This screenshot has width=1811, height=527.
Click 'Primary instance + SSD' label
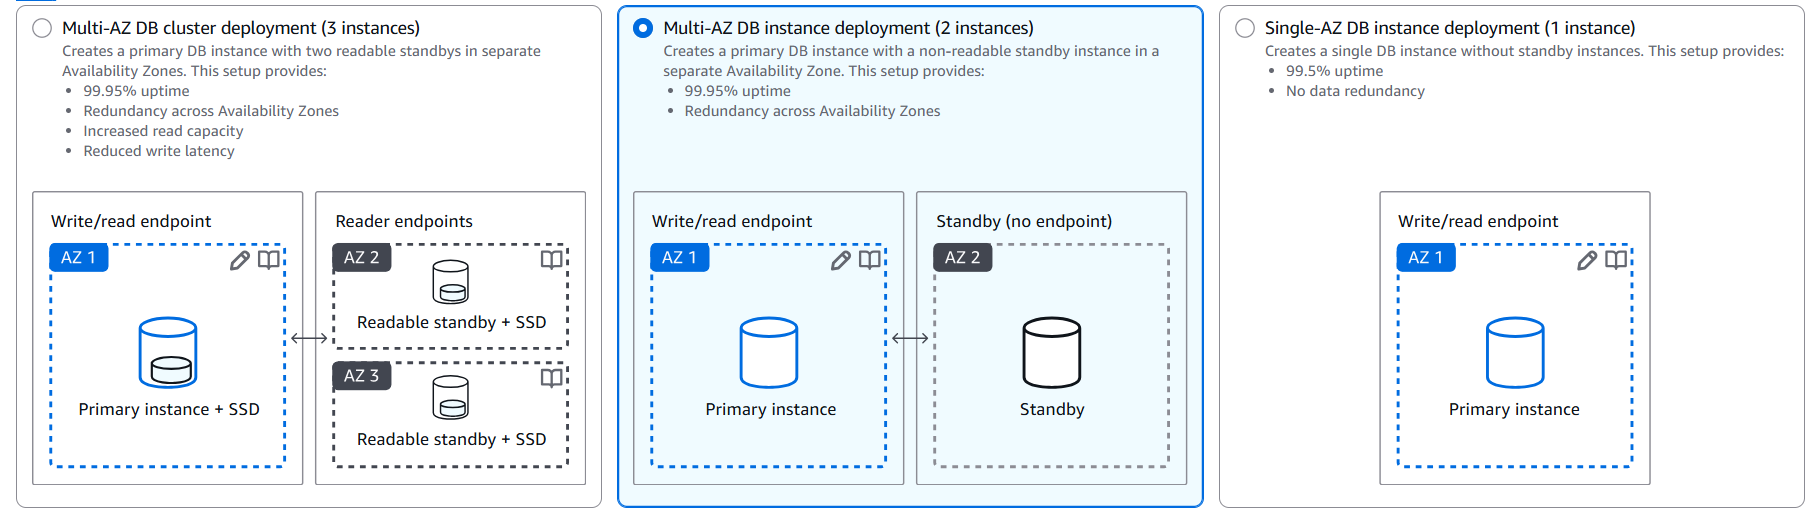pyautogui.click(x=169, y=409)
